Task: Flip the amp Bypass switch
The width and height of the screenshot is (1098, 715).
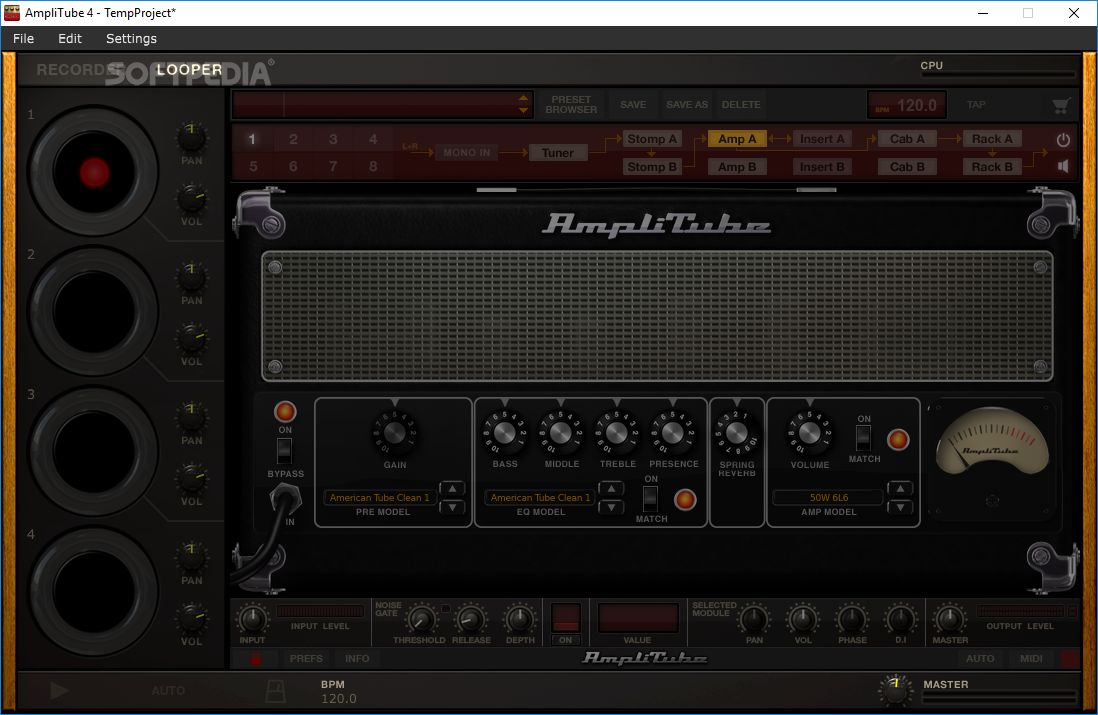Action: 284,451
